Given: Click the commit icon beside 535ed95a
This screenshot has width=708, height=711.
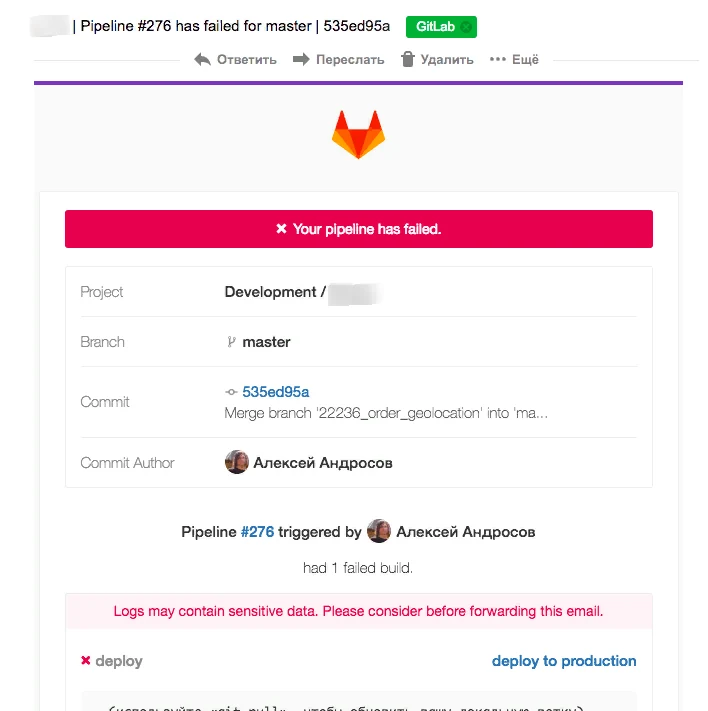Looking at the screenshot, I should 231,392.
